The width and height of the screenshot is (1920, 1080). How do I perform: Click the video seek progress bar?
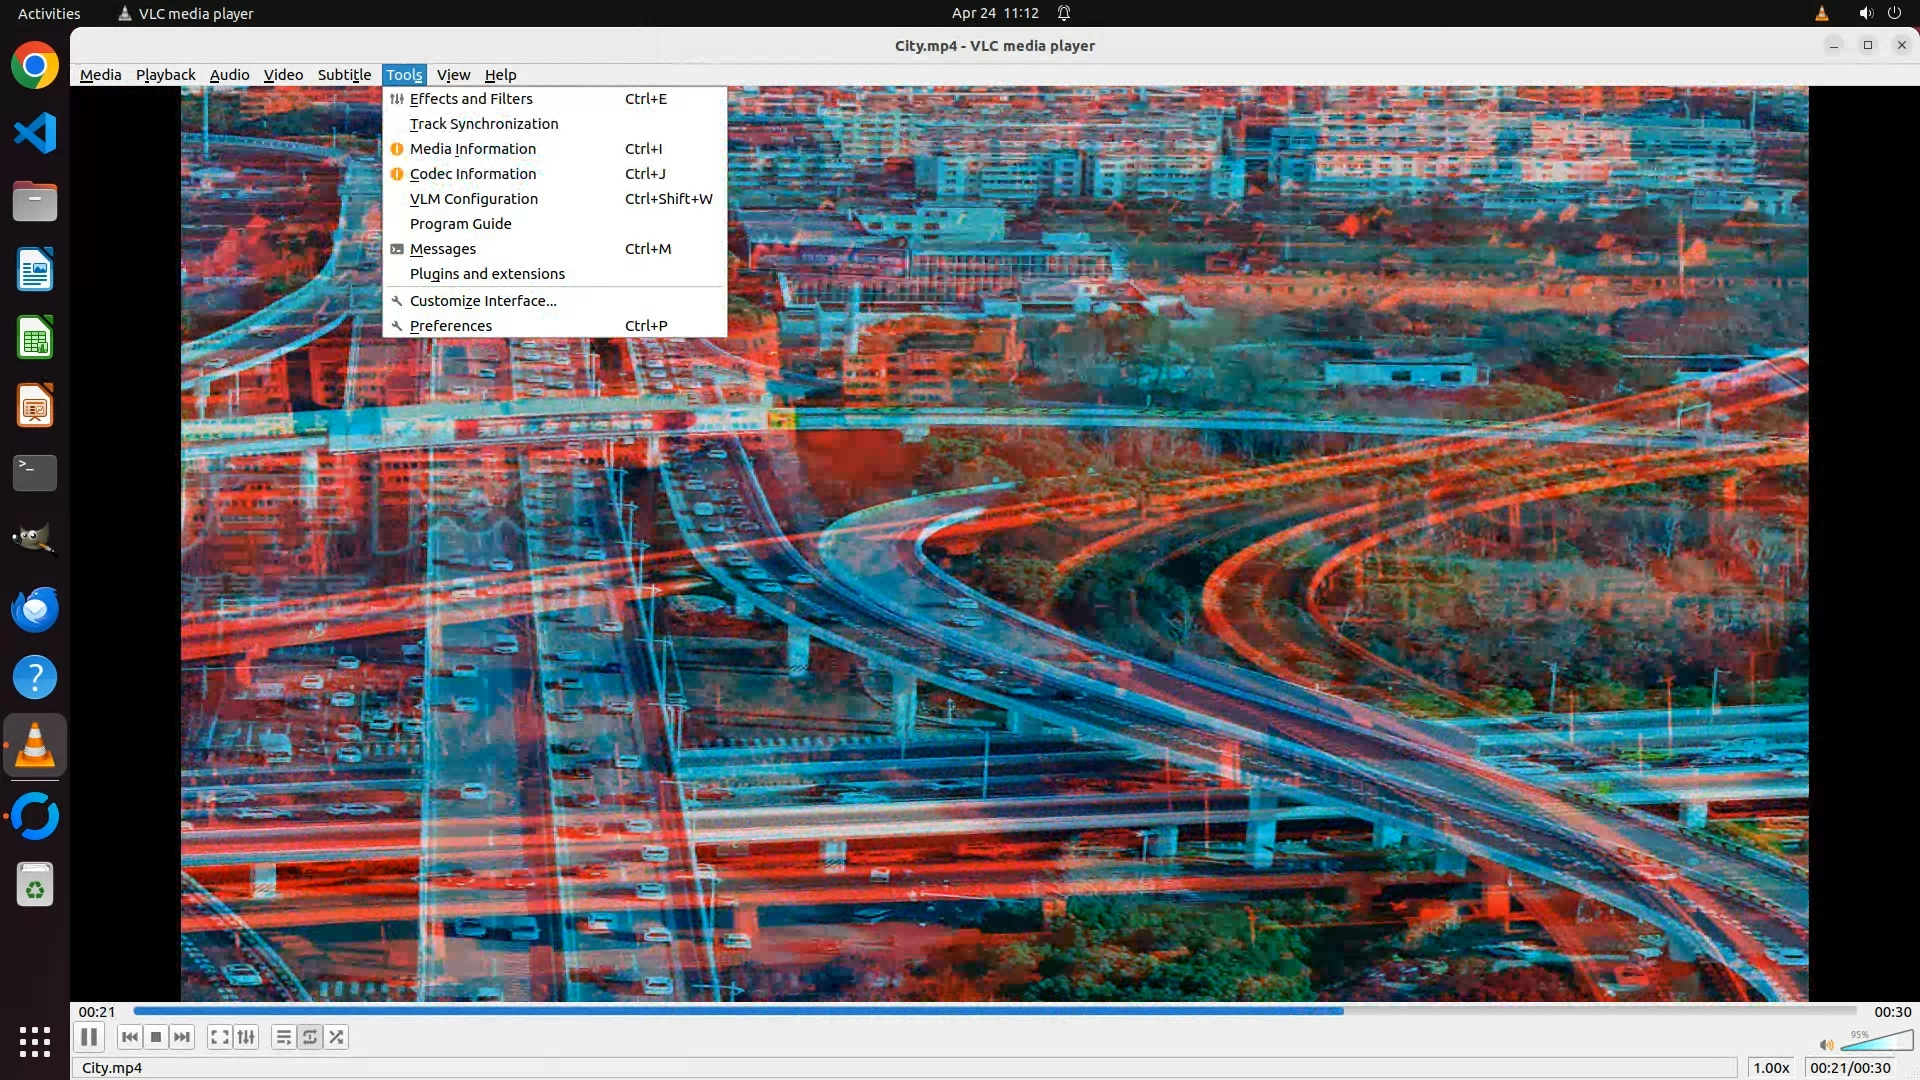tap(994, 1011)
